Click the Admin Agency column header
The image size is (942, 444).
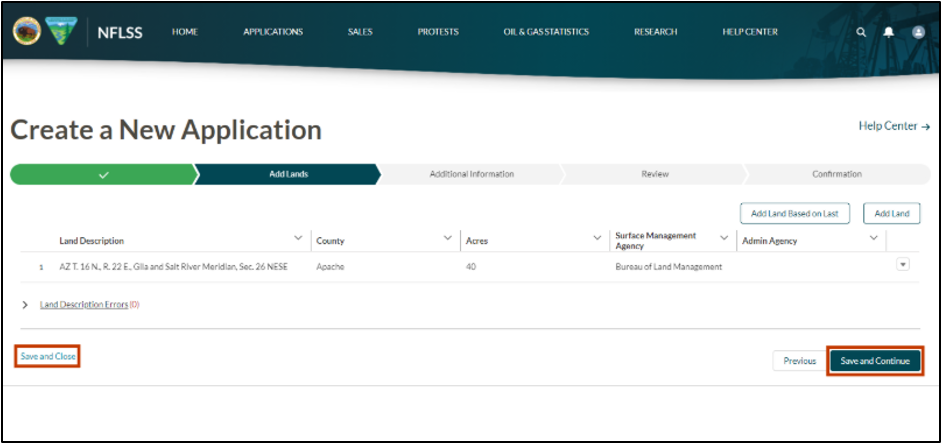click(770, 241)
